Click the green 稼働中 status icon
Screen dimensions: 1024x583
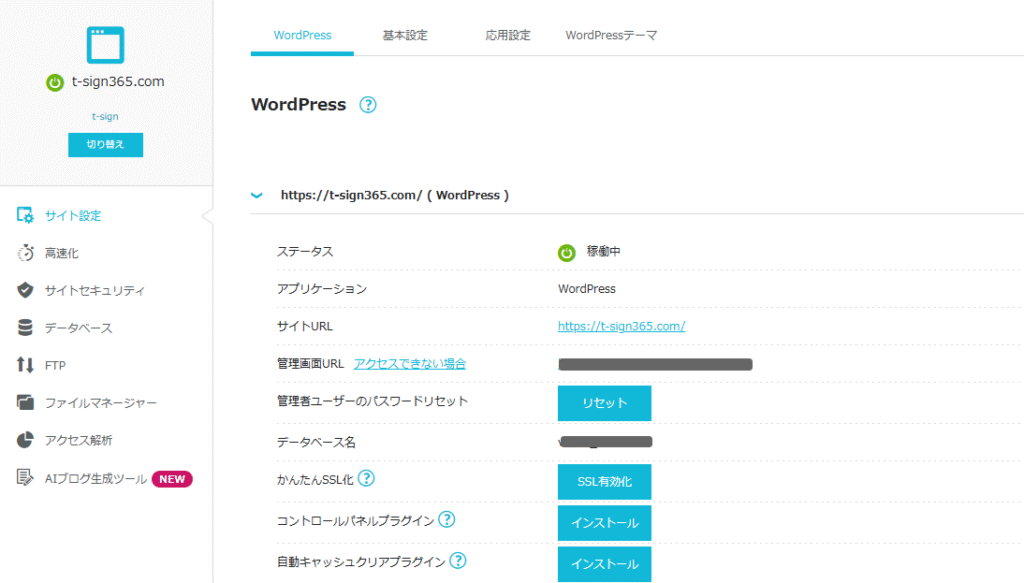point(567,253)
